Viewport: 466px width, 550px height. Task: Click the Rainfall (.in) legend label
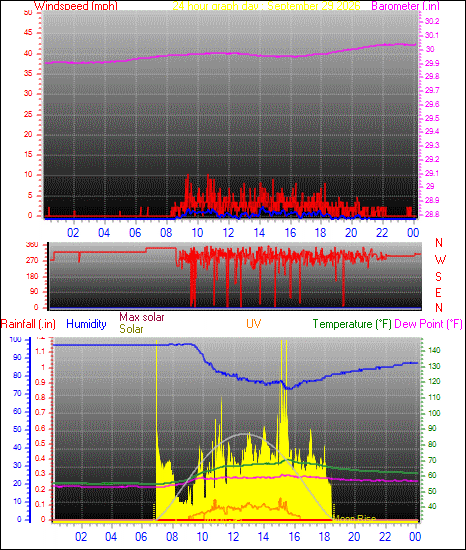(28, 324)
